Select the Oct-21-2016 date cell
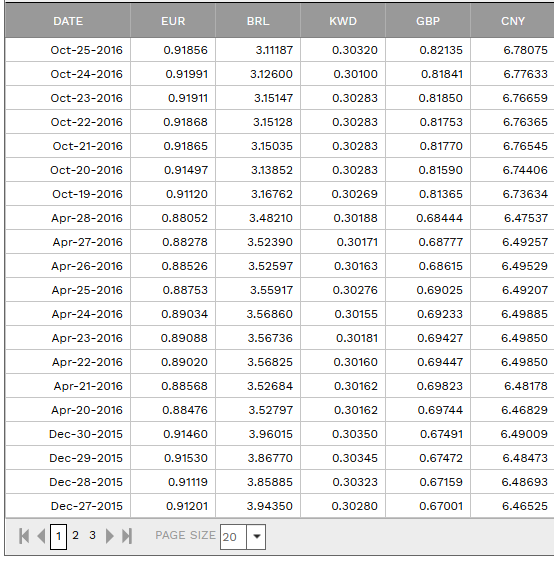This screenshot has width=554, height=561. (68, 146)
